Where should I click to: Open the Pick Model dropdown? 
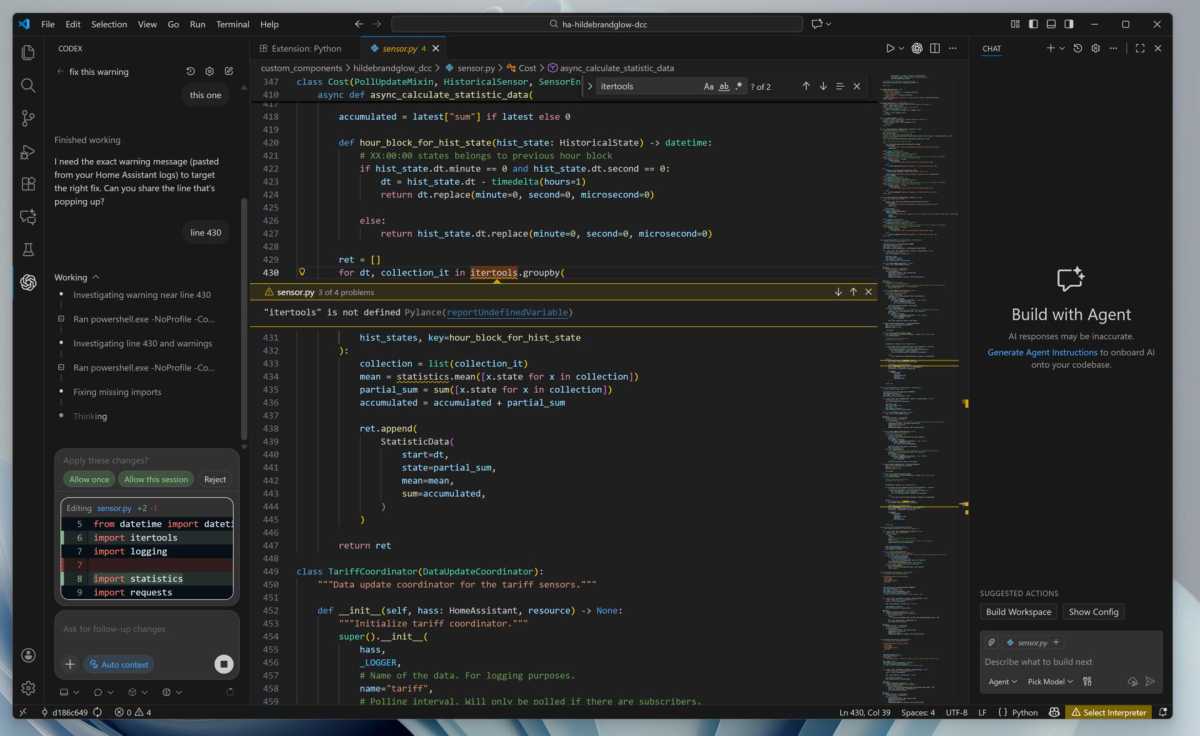[x=1049, y=681]
